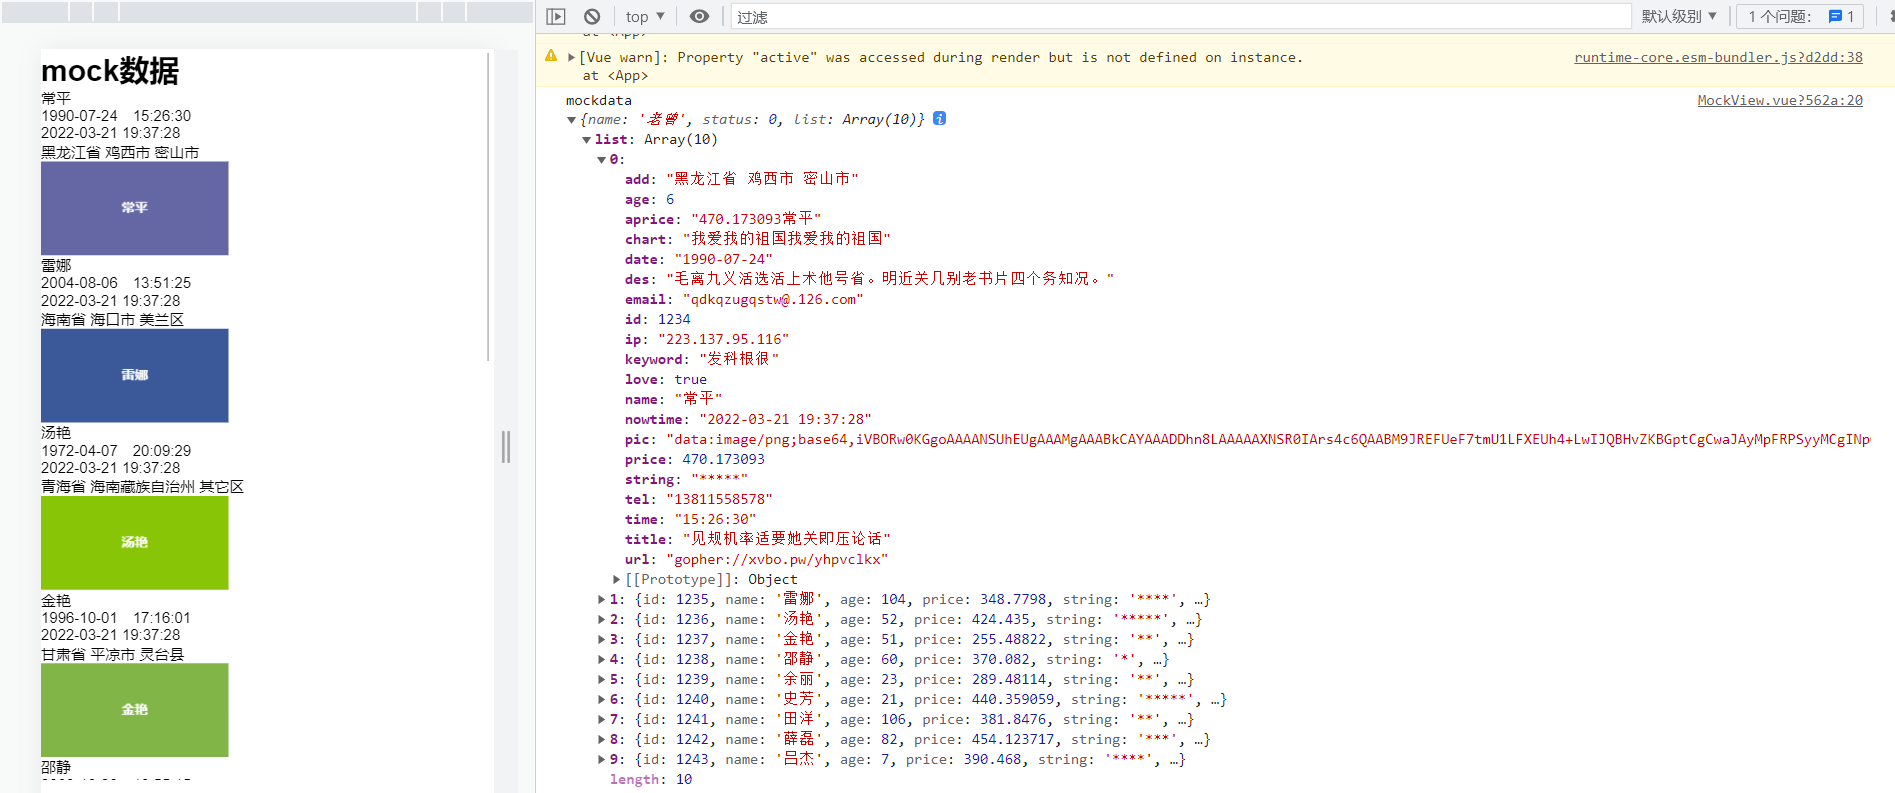Focus the console filter input field

point(1181,17)
